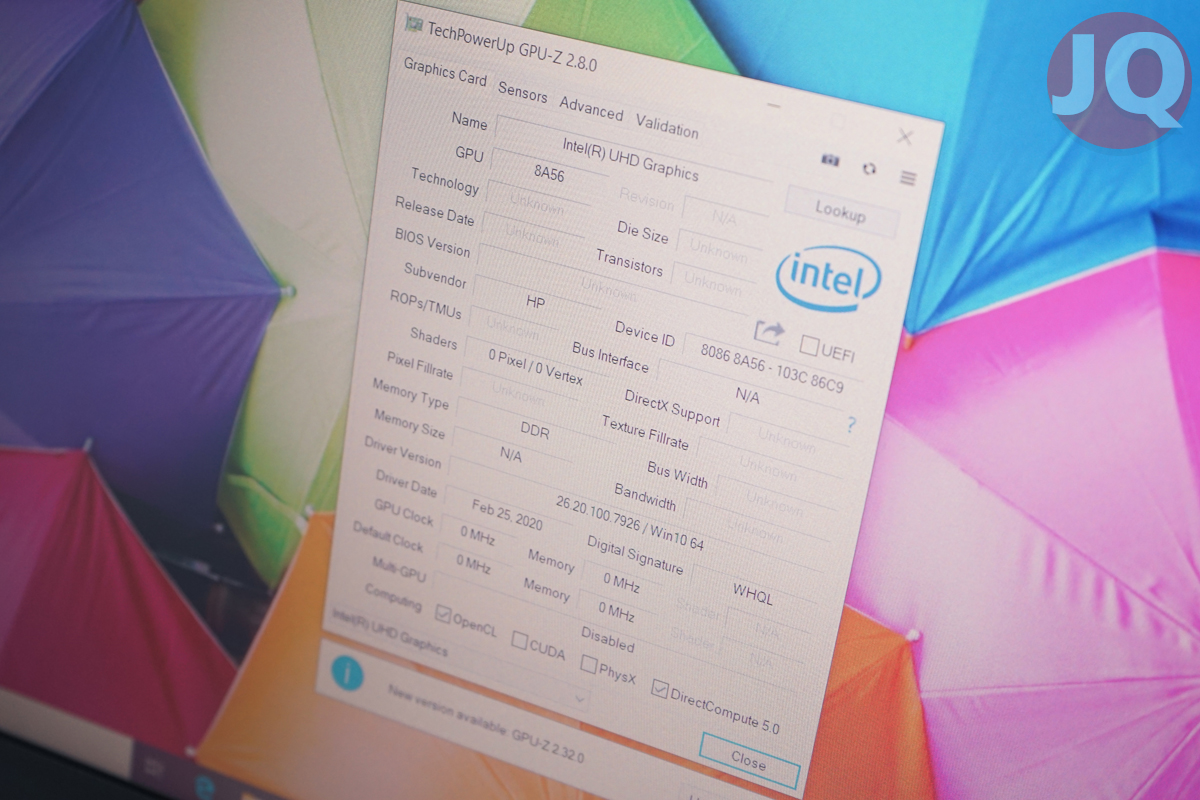The width and height of the screenshot is (1200, 800).
Task: Switch to the Advanced tab
Action: coord(591,109)
